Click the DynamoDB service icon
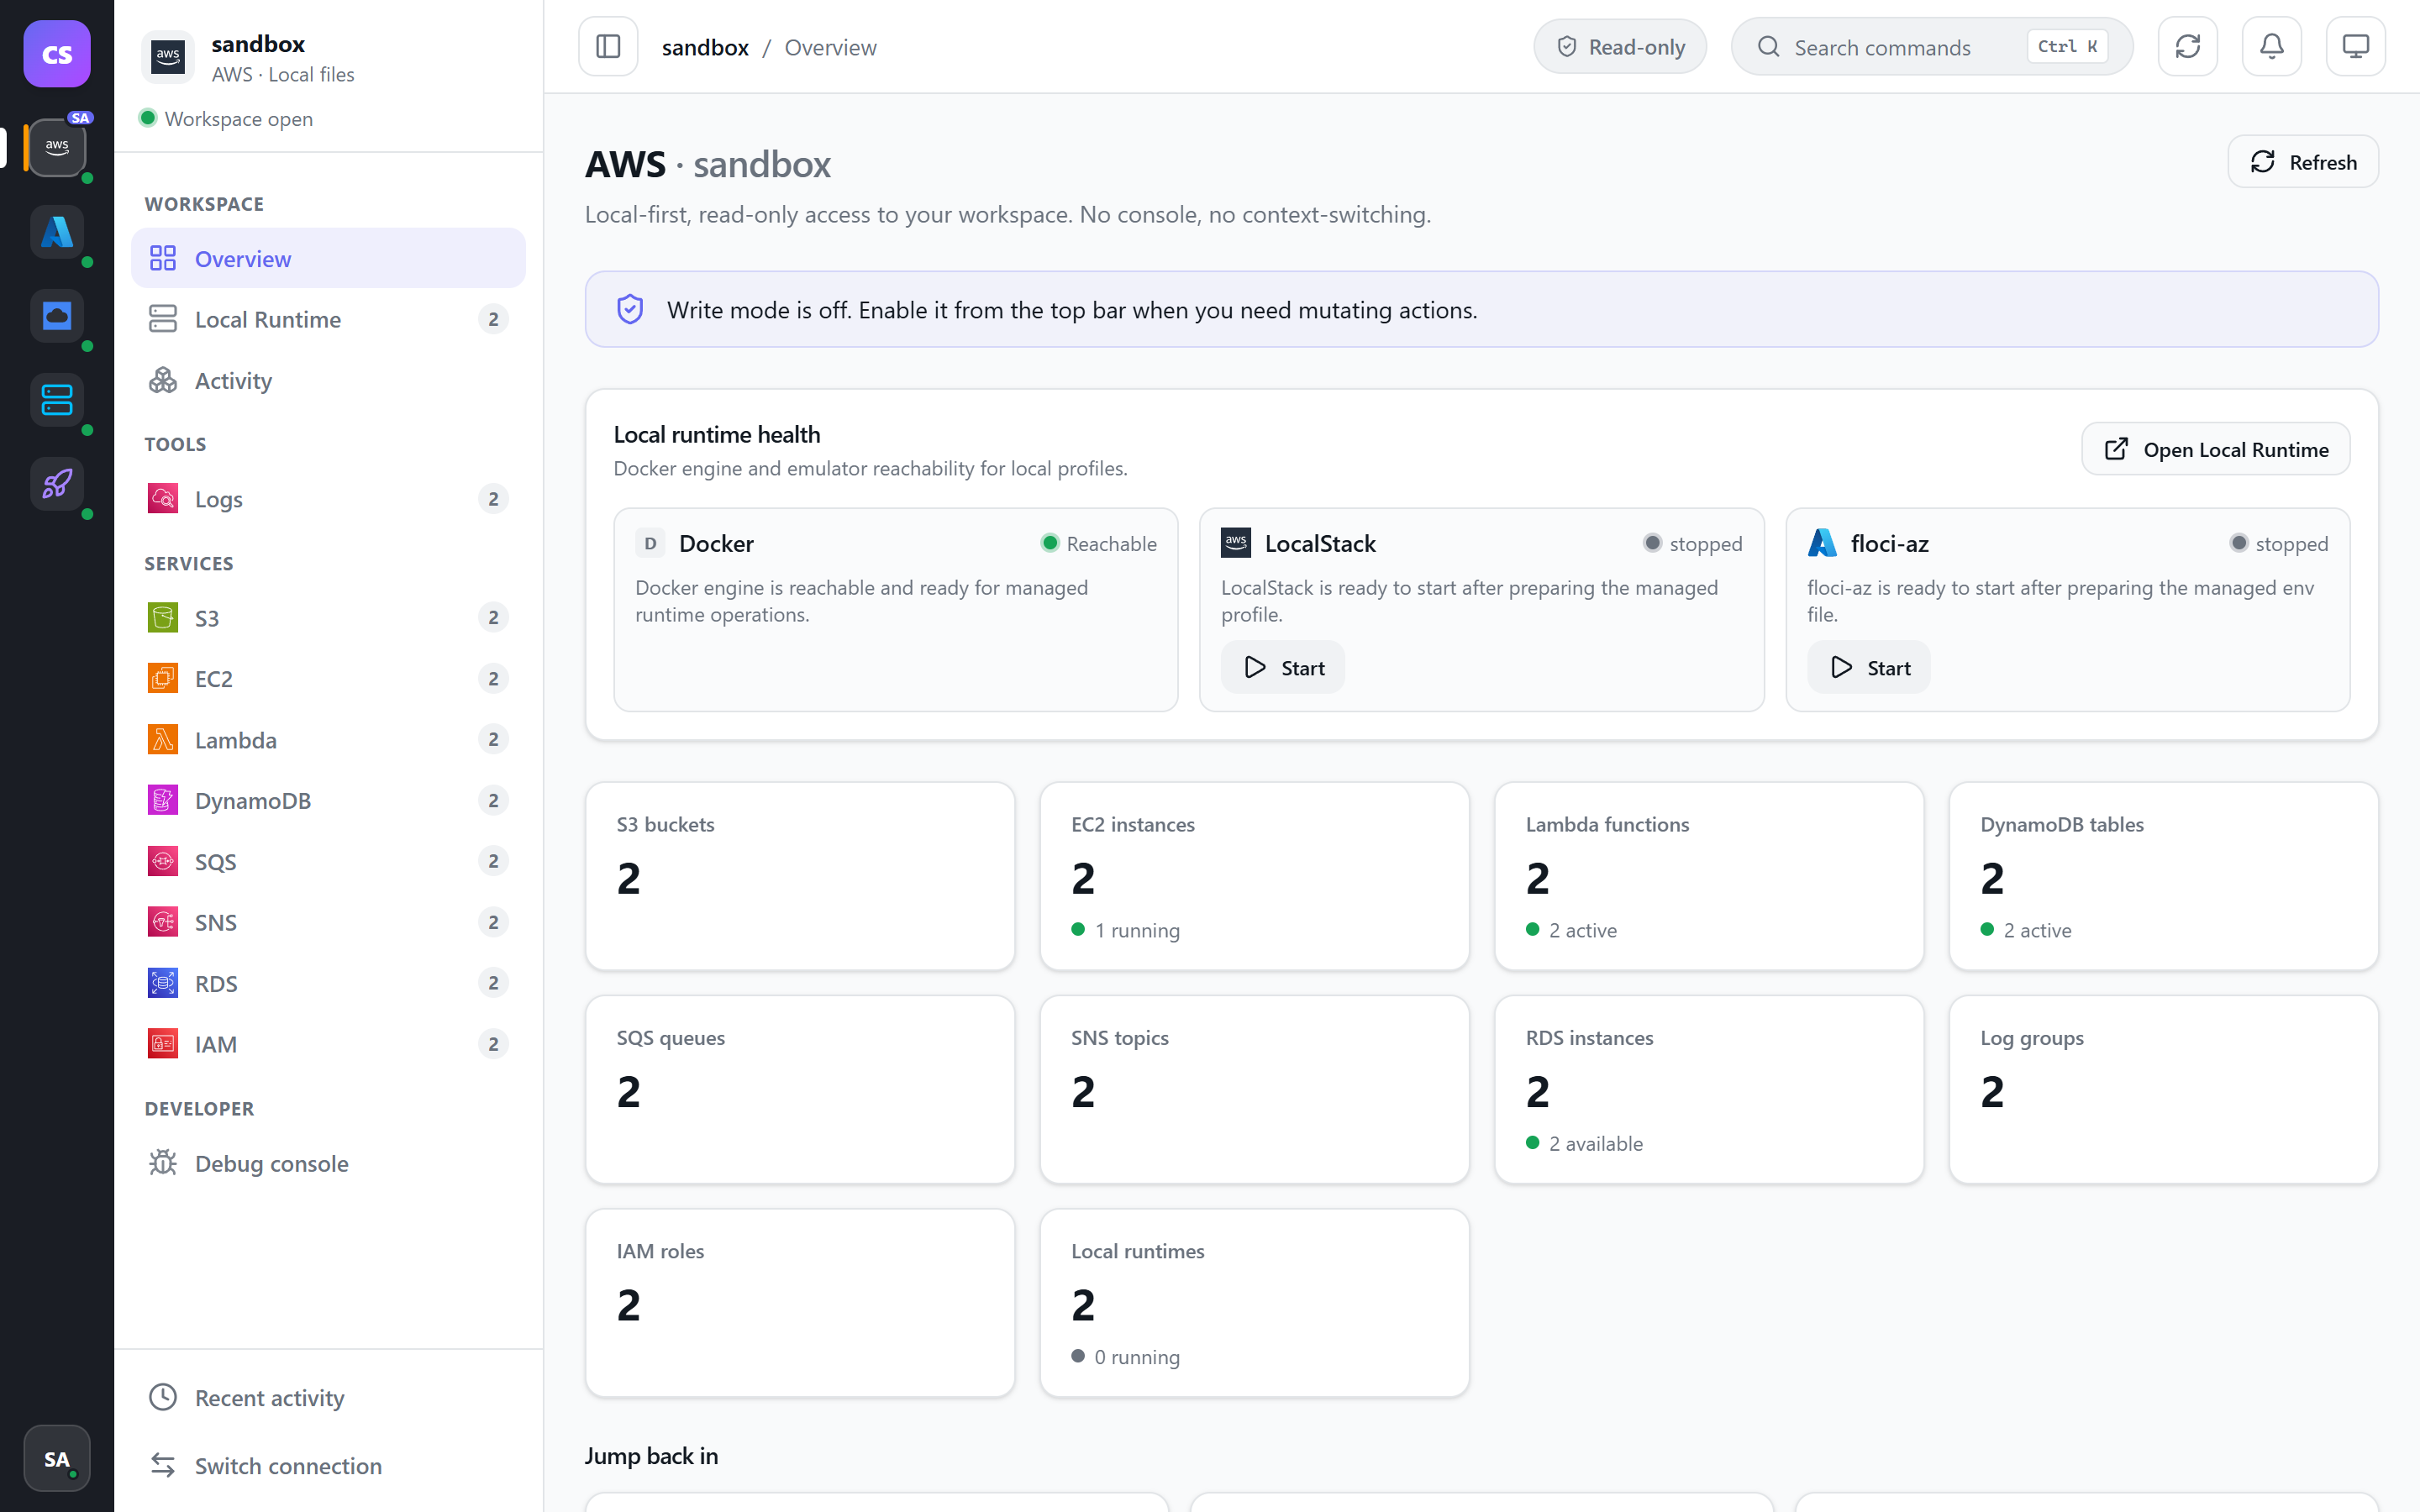2420x1512 pixels. point(163,800)
